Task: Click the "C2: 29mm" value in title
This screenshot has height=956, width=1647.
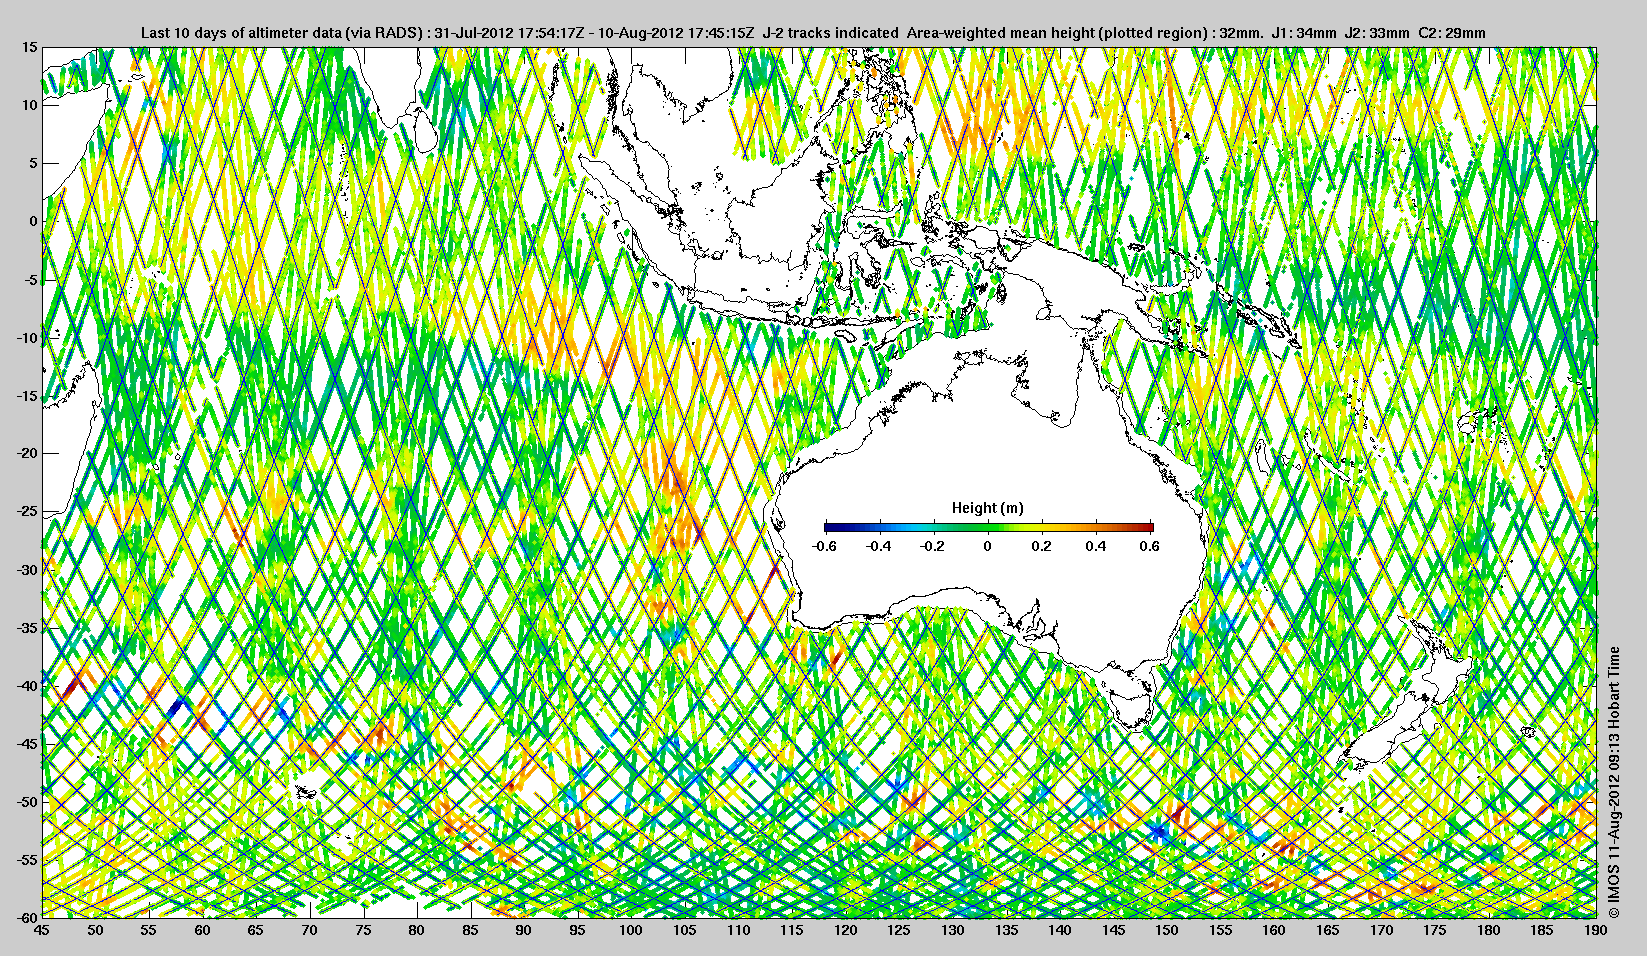Action: tap(1452, 33)
